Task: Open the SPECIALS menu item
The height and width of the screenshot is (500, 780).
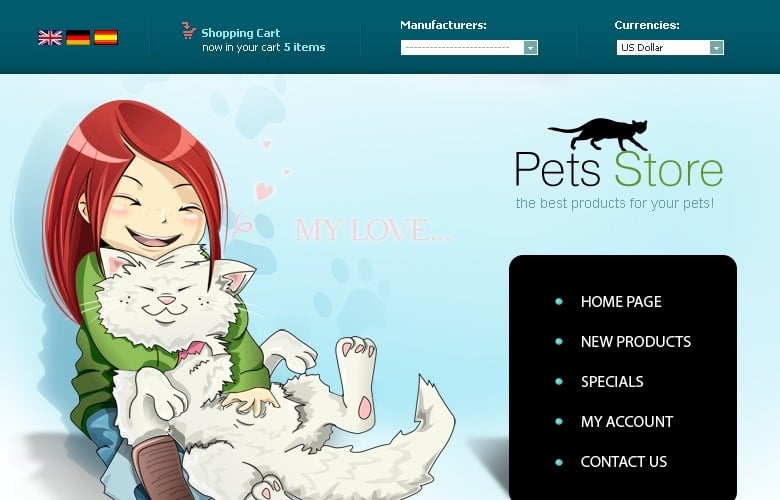Action: coord(612,382)
